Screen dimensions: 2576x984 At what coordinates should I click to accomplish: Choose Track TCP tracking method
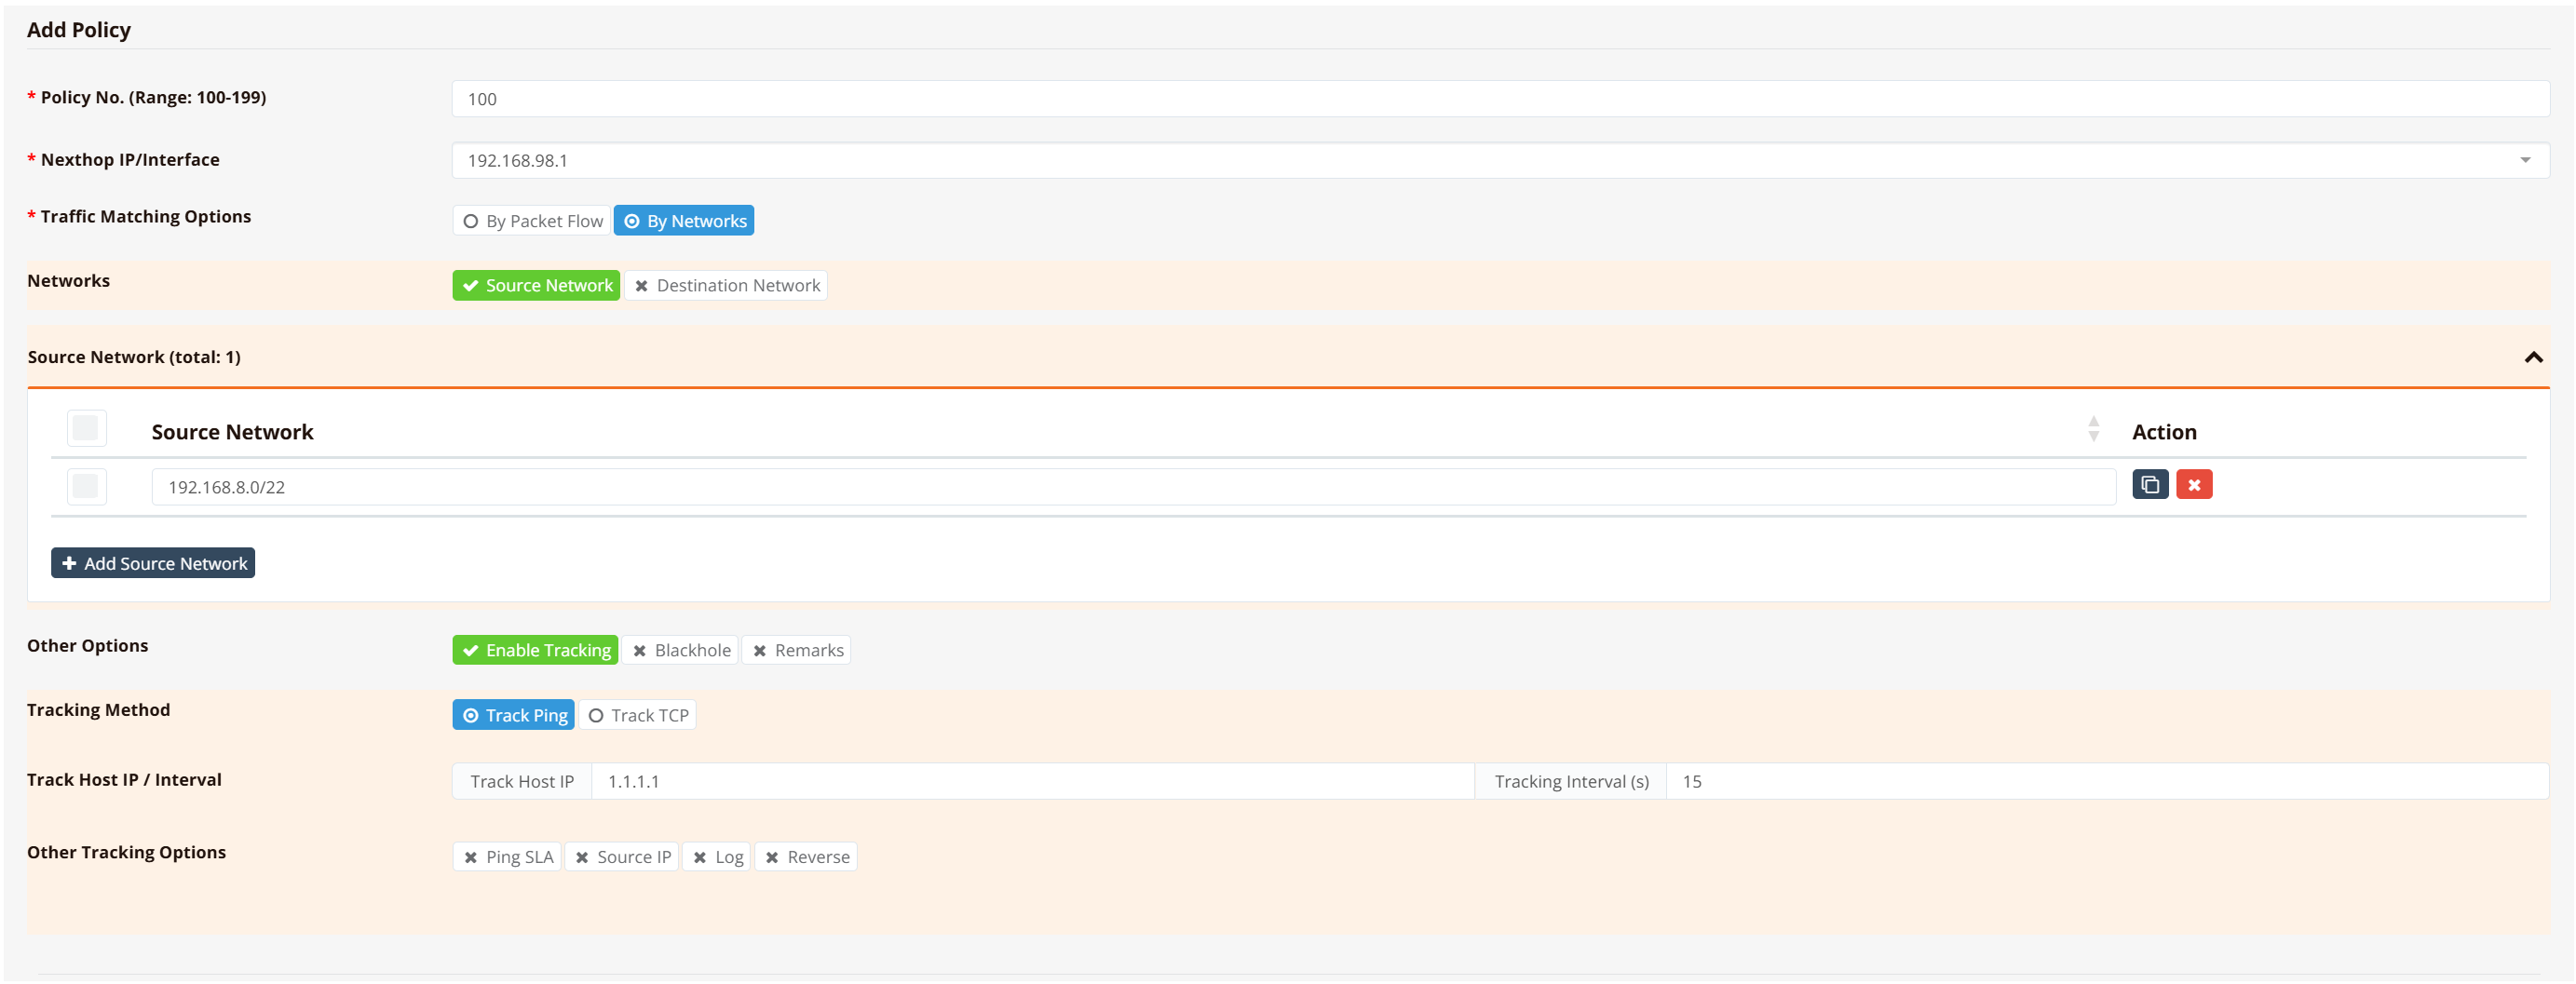pos(637,715)
